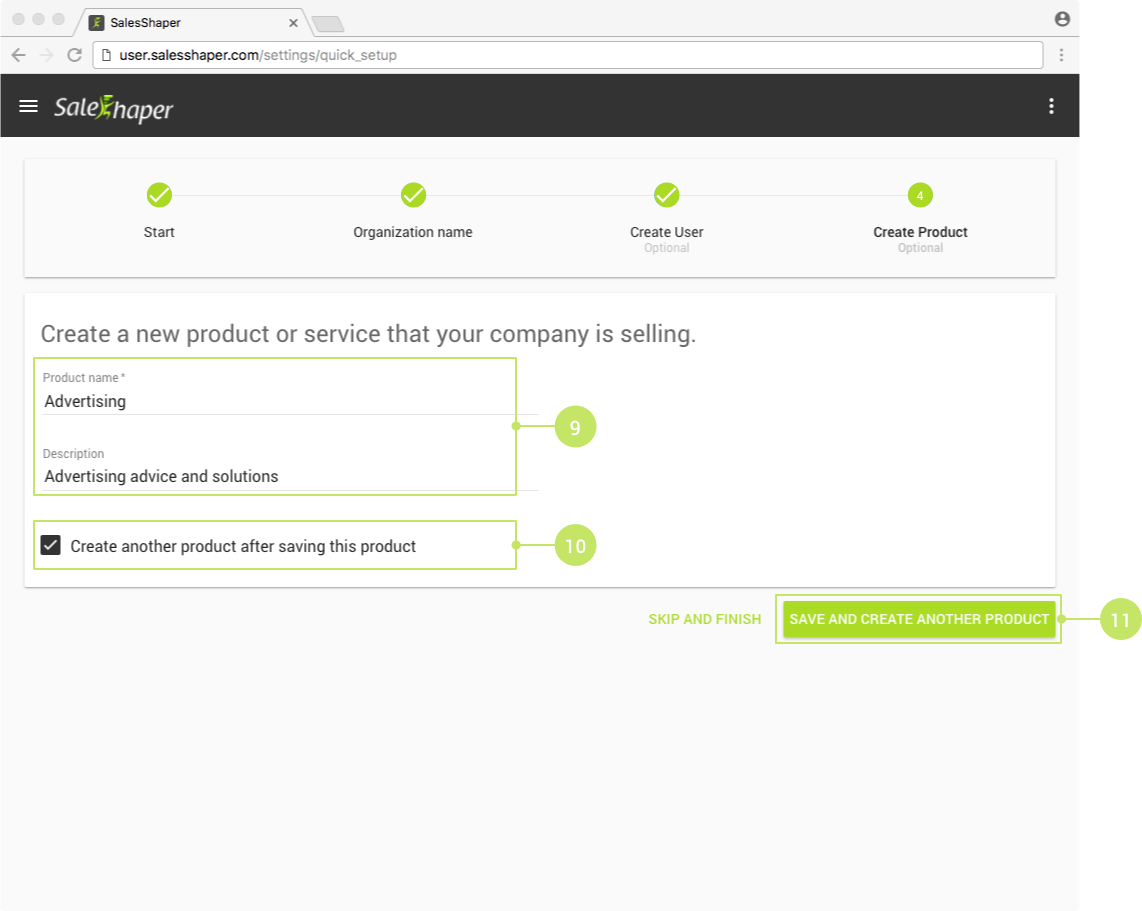Viewport: 1142px width, 911px height.
Task: Uncheck Create another product checkbox
Action: pos(50,545)
